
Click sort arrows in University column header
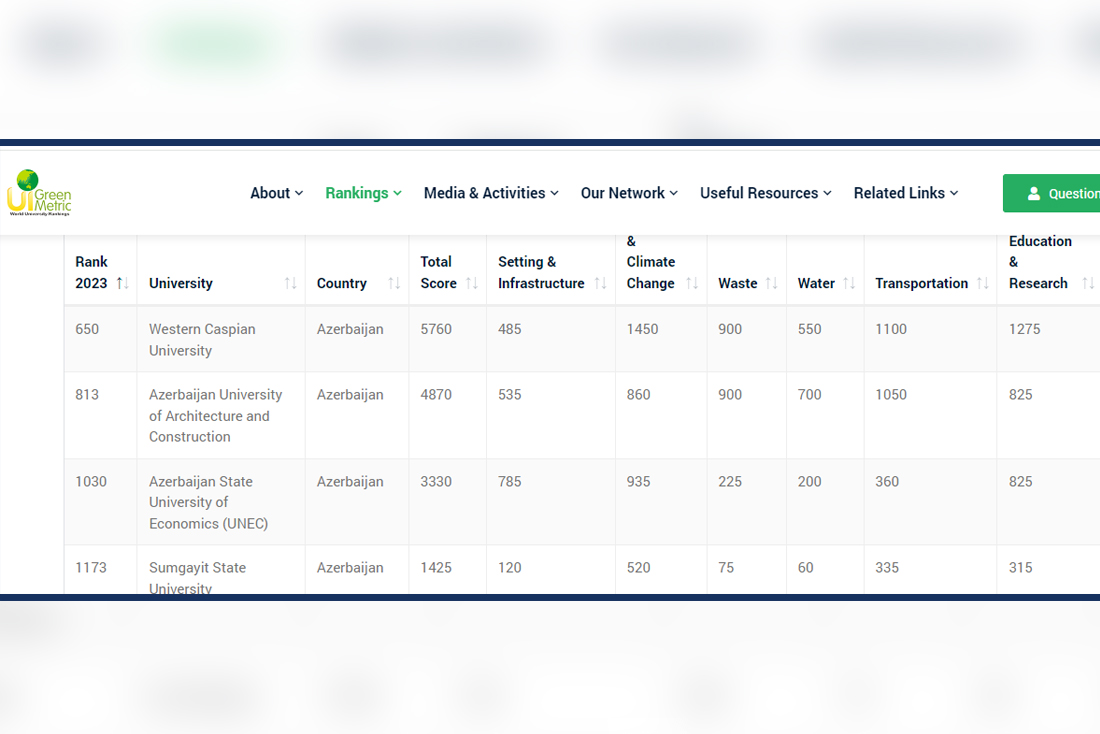[290, 284]
